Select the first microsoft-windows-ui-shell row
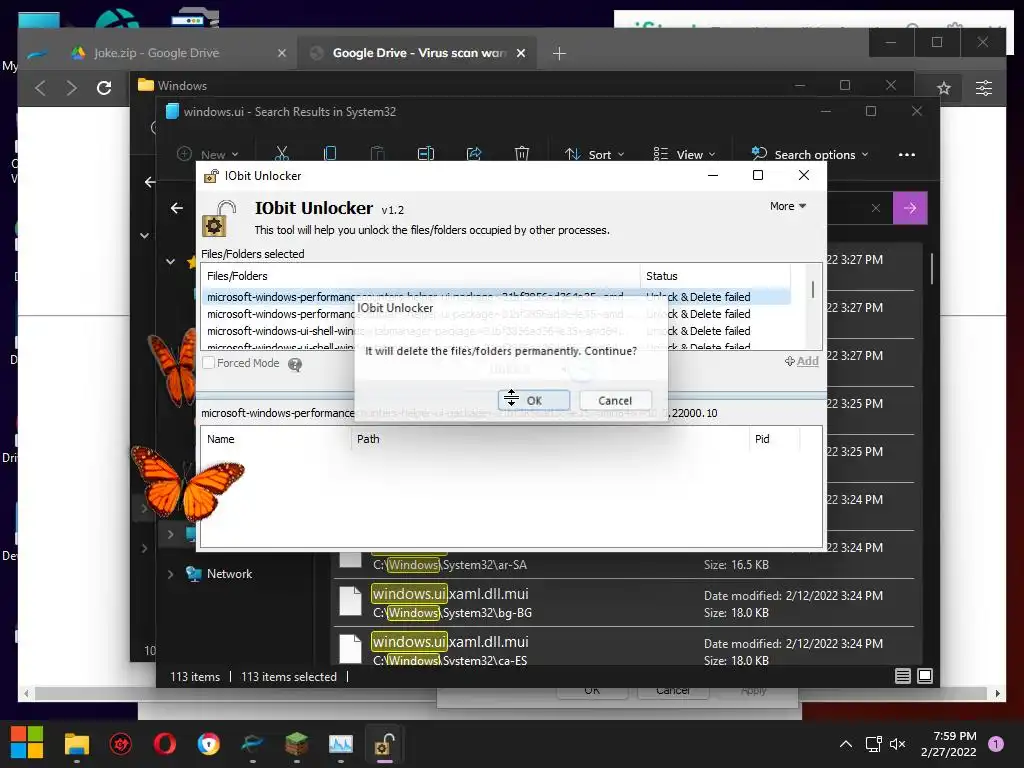The height and width of the screenshot is (768, 1024). tap(496, 331)
